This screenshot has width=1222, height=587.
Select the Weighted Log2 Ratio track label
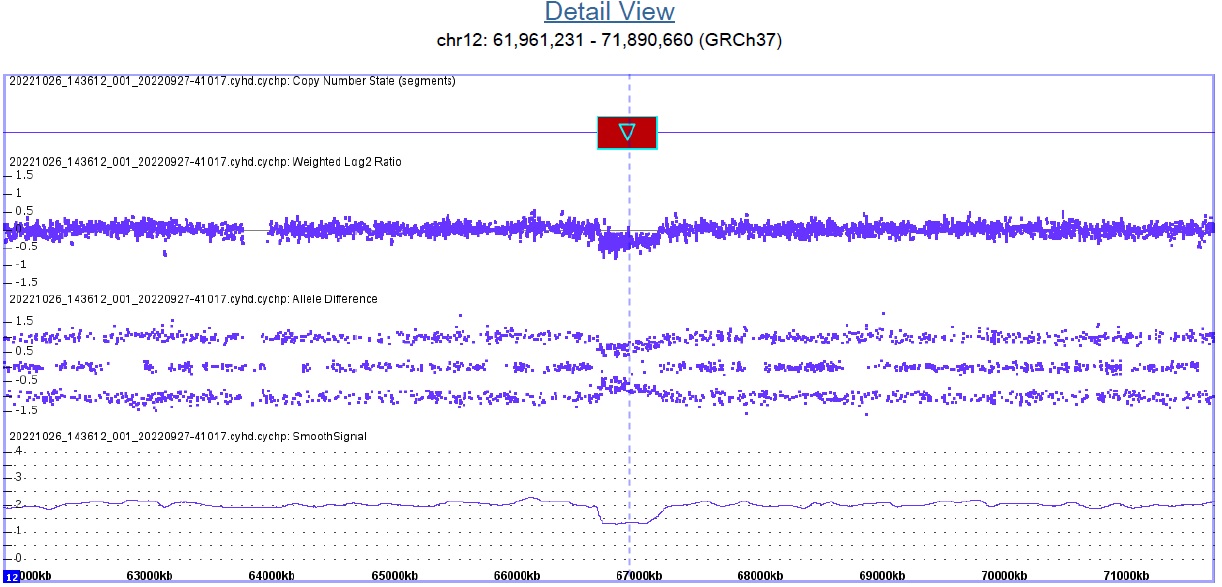click(205, 162)
